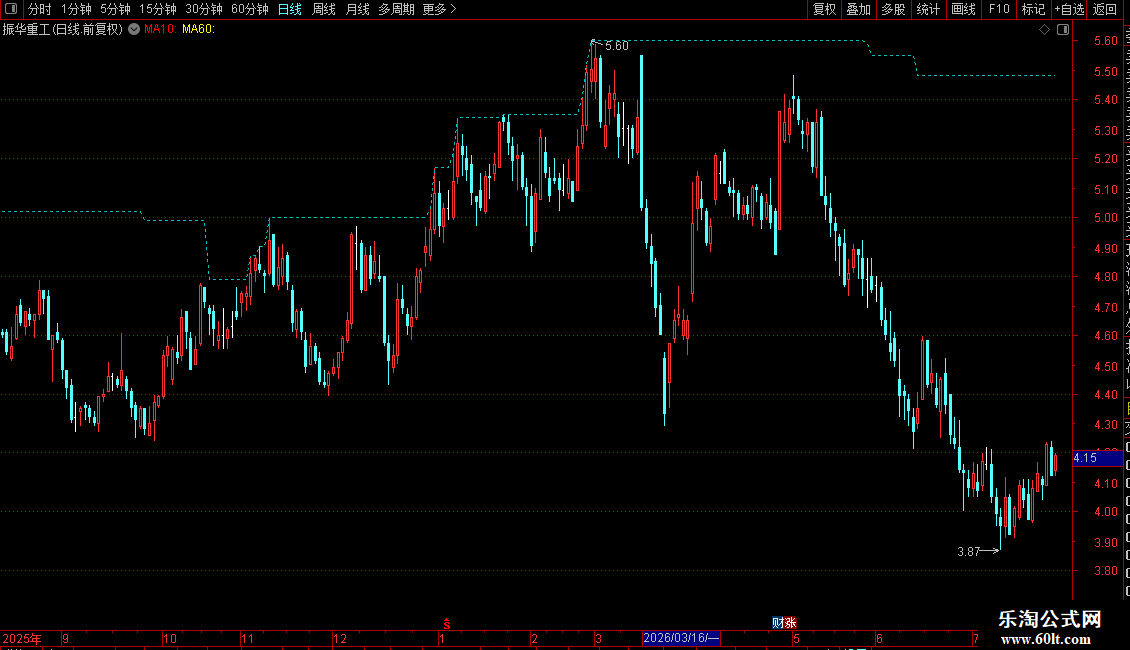
Task: Click the red S marker above January
Action: click(447, 623)
